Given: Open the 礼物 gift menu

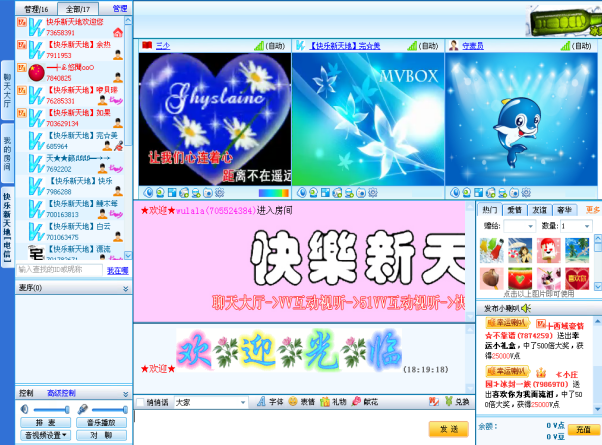Looking at the screenshot, I should click(x=333, y=402).
